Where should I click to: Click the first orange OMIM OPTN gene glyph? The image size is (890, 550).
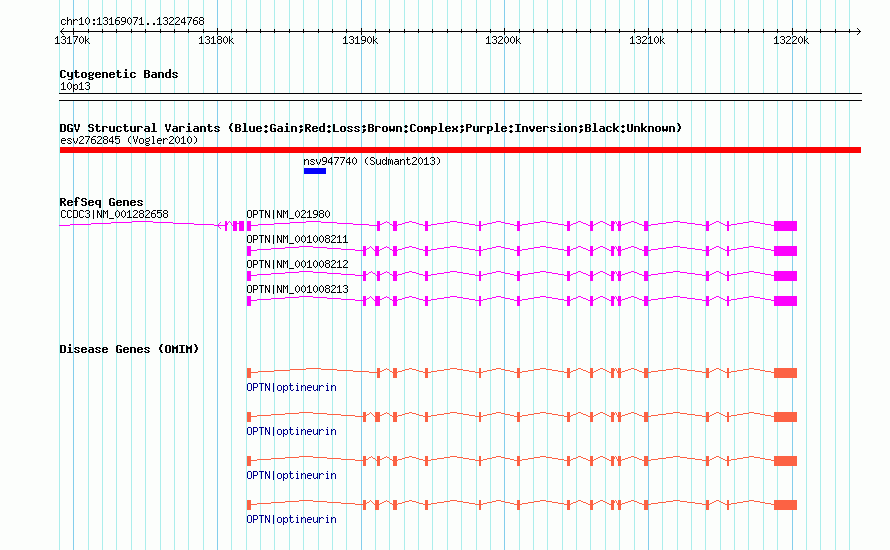click(522, 373)
